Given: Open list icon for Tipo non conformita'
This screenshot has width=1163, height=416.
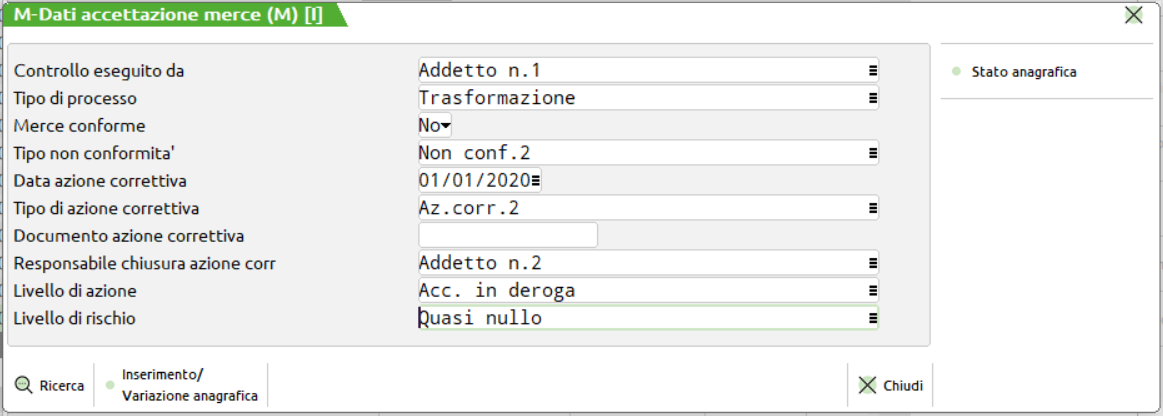Looking at the screenshot, I should [872, 153].
